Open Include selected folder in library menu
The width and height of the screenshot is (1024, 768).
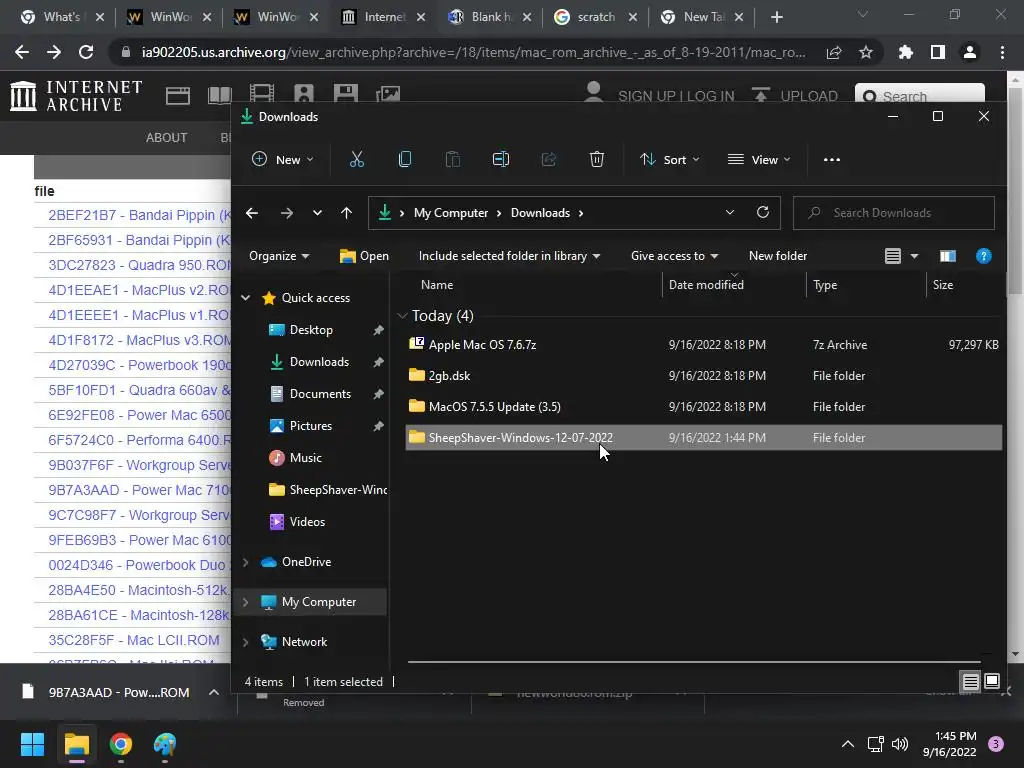(509, 256)
